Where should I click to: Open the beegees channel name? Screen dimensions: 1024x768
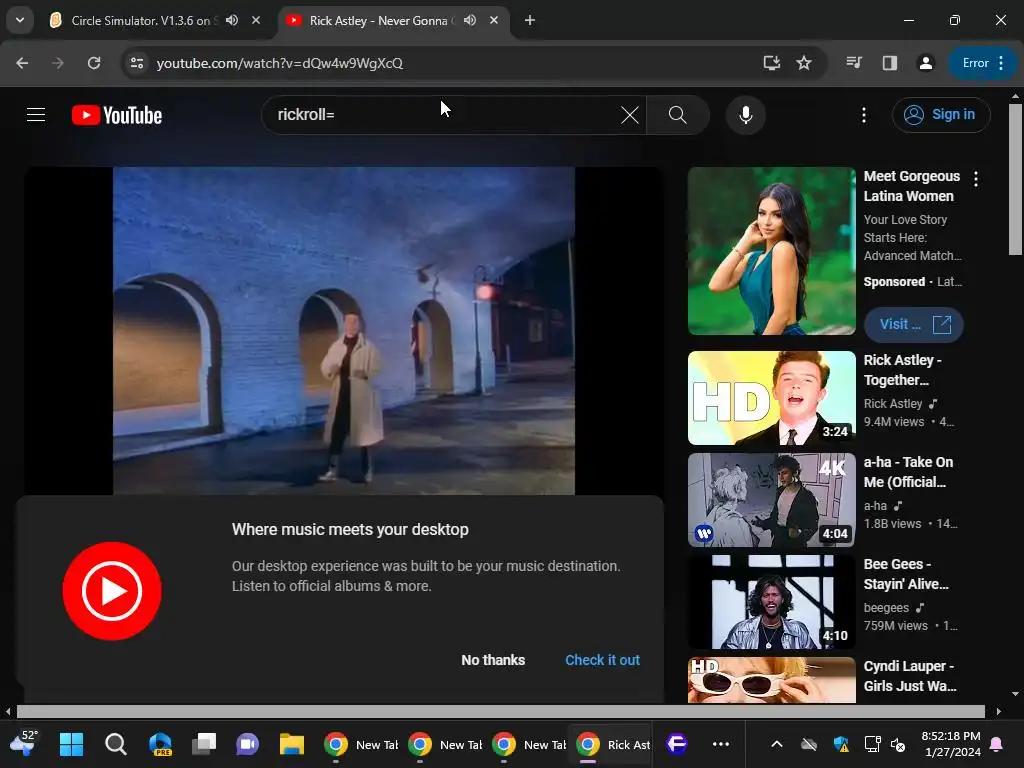pos(886,608)
